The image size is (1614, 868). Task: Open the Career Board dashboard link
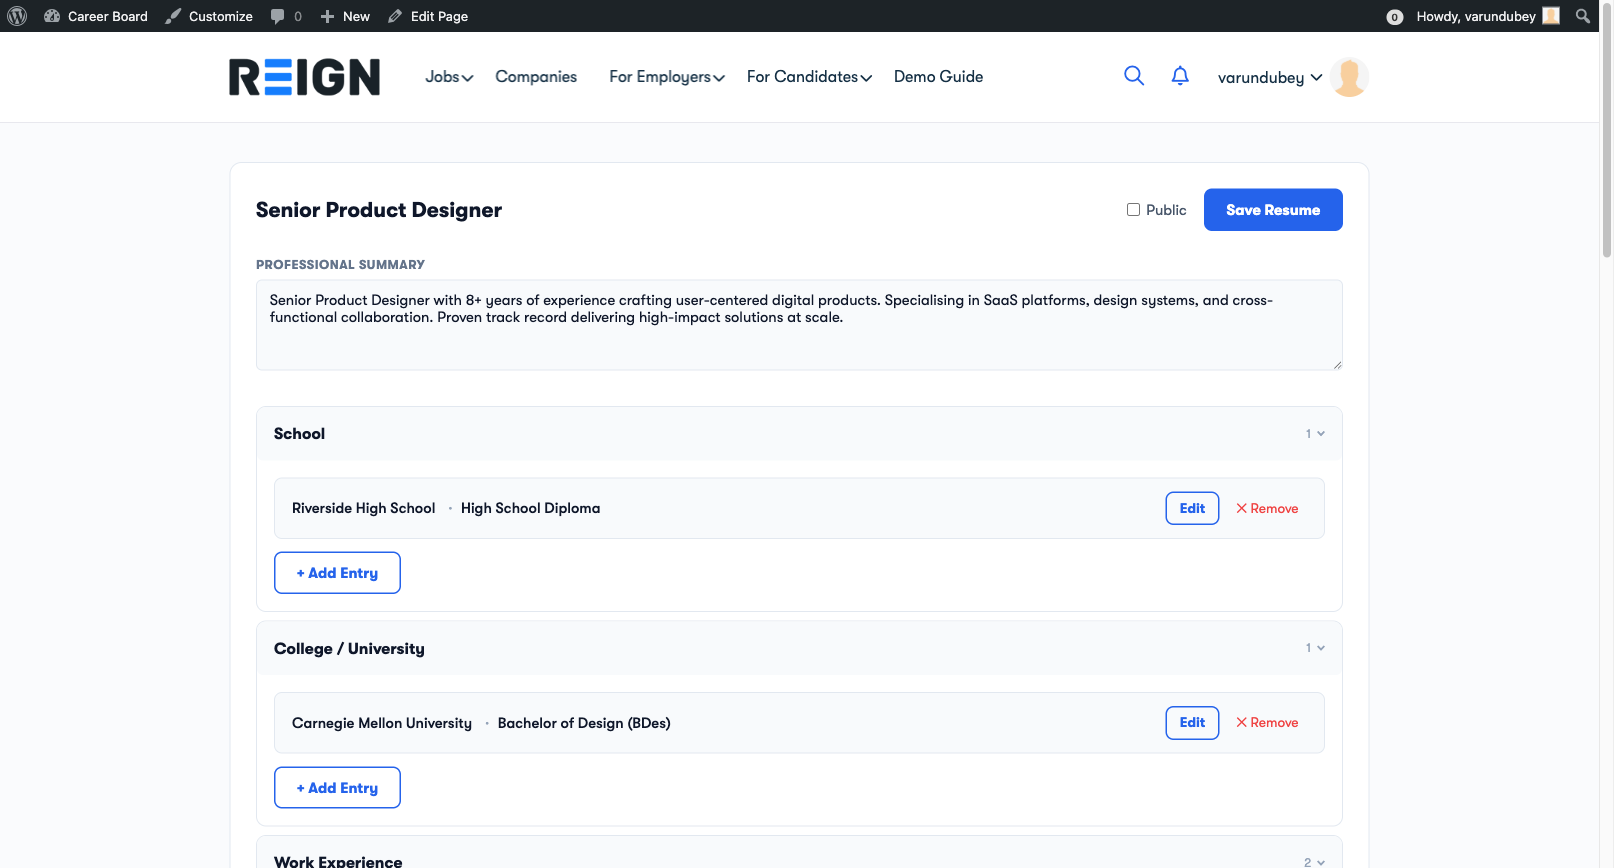[96, 16]
